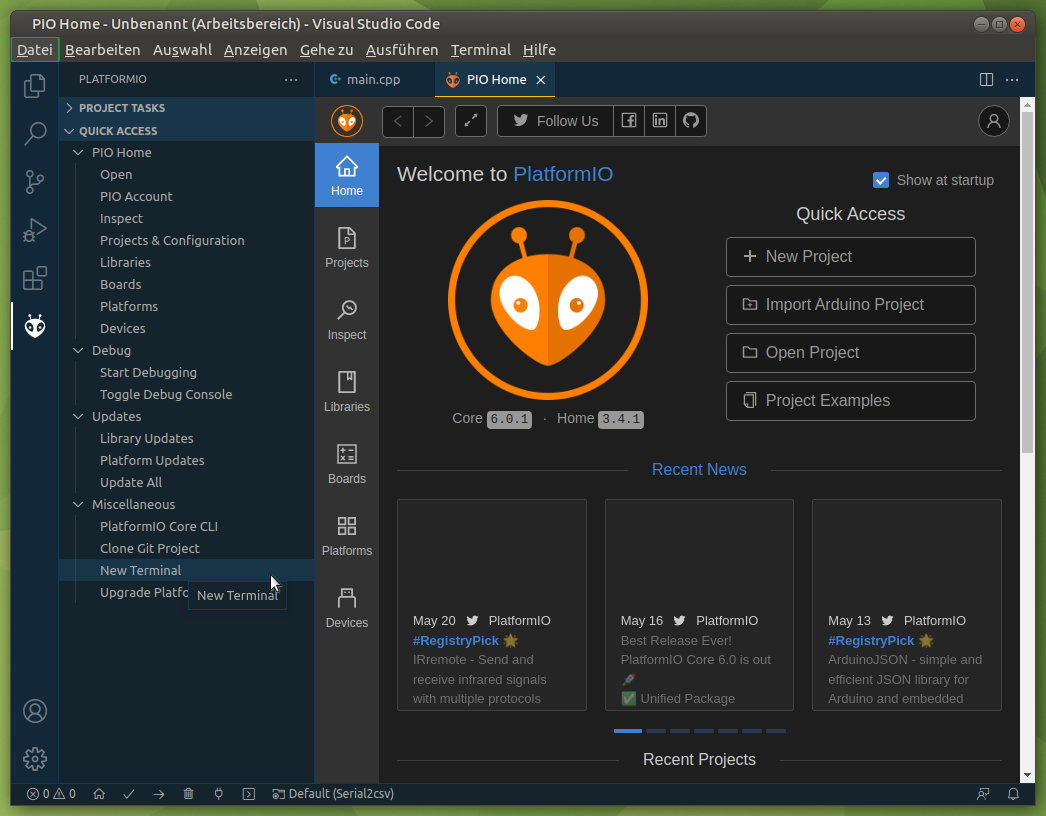The width and height of the screenshot is (1046, 816).
Task: Click the new terminal icon in status bar
Action: click(249, 794)
